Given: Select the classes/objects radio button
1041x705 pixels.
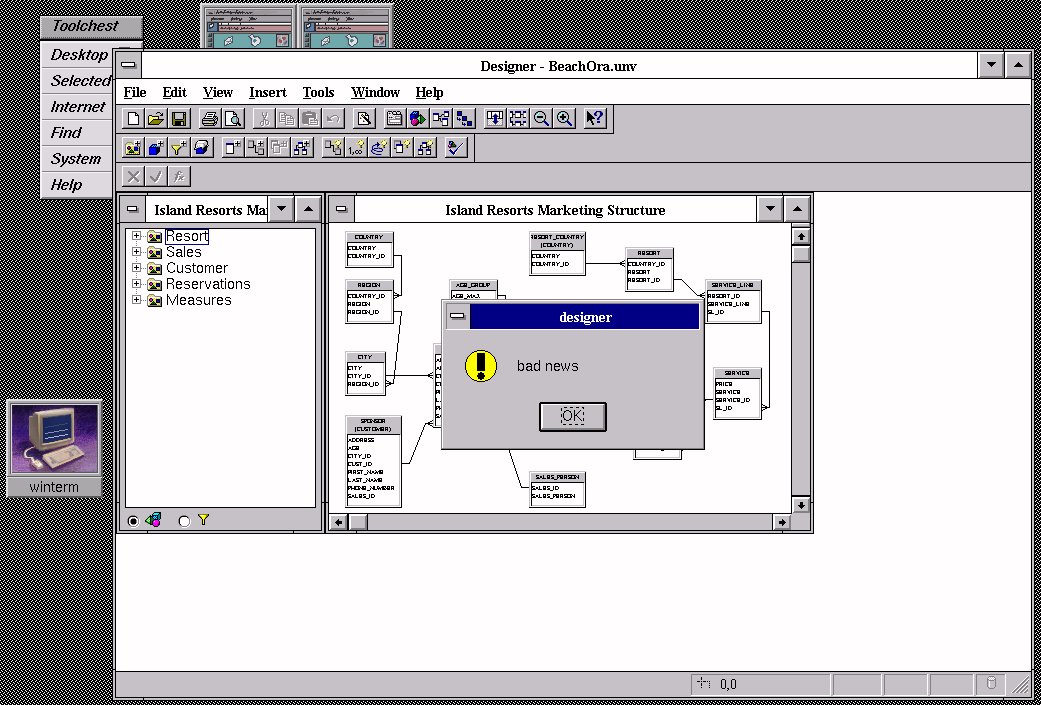Looking at the screenshot, I should pyautogui.click(x=134, y=521).
